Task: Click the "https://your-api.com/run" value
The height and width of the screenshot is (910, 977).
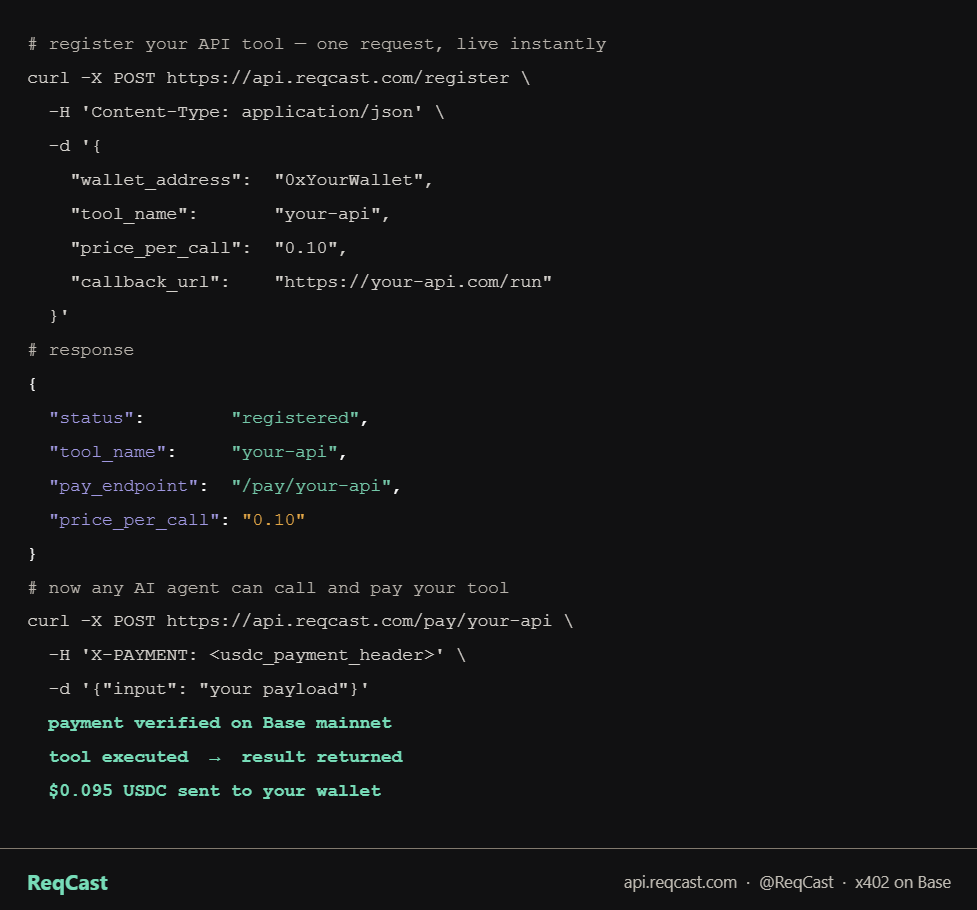Action: coord(413,282)
